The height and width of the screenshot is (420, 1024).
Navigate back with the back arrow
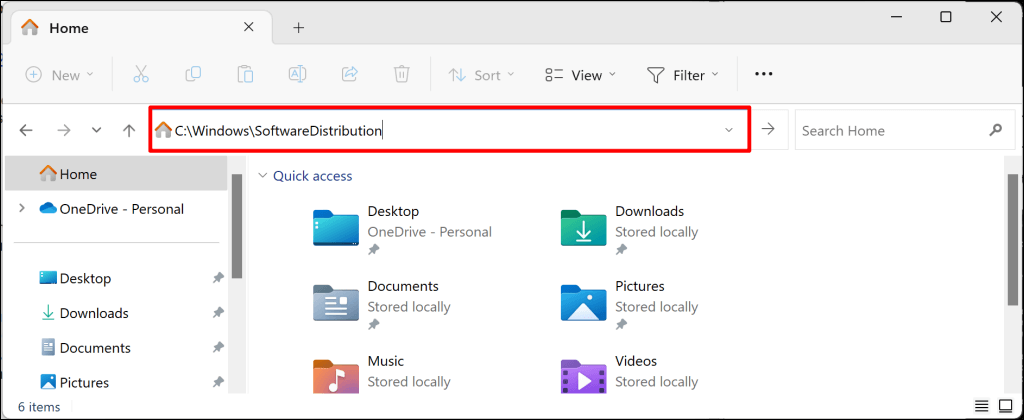(26, 130)
